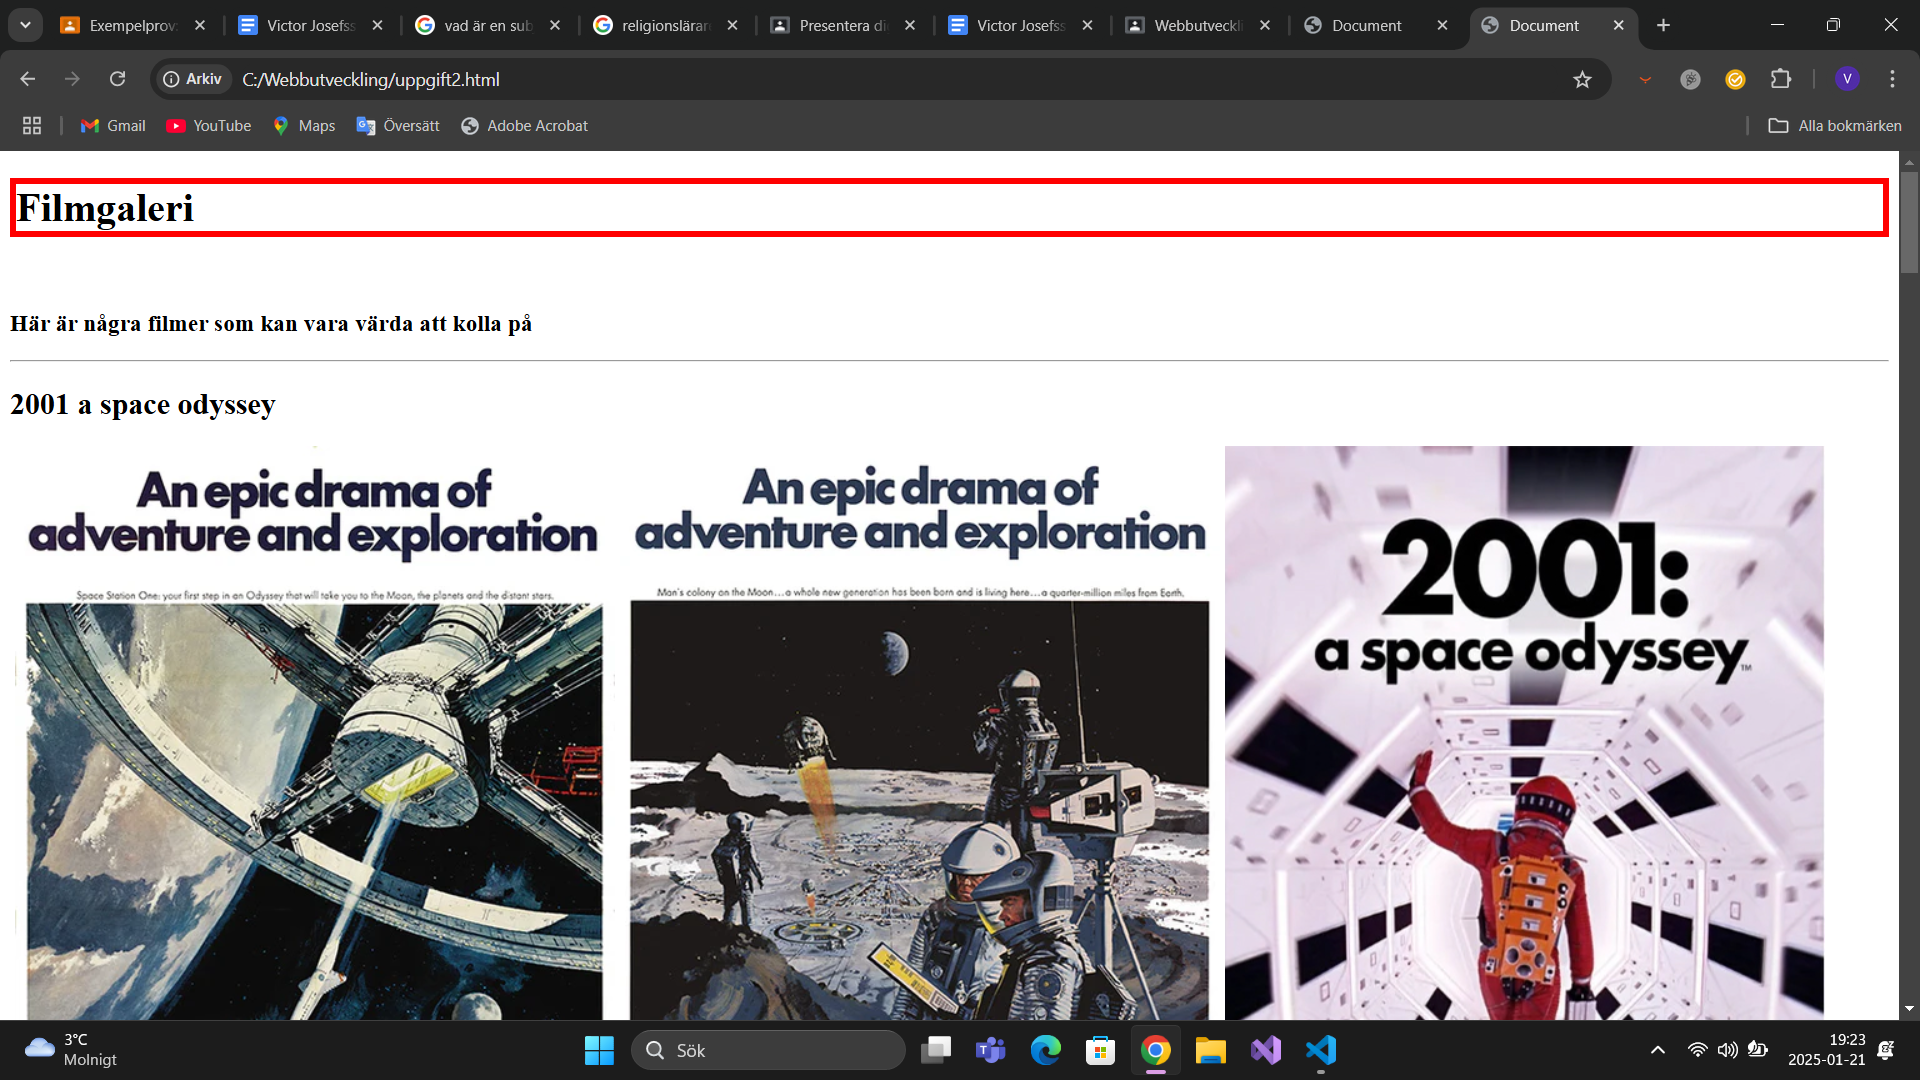The width and height of the screenshot is (1920, 1080).
Task: Open the purple V profile menu
Action: (1847, 79)
